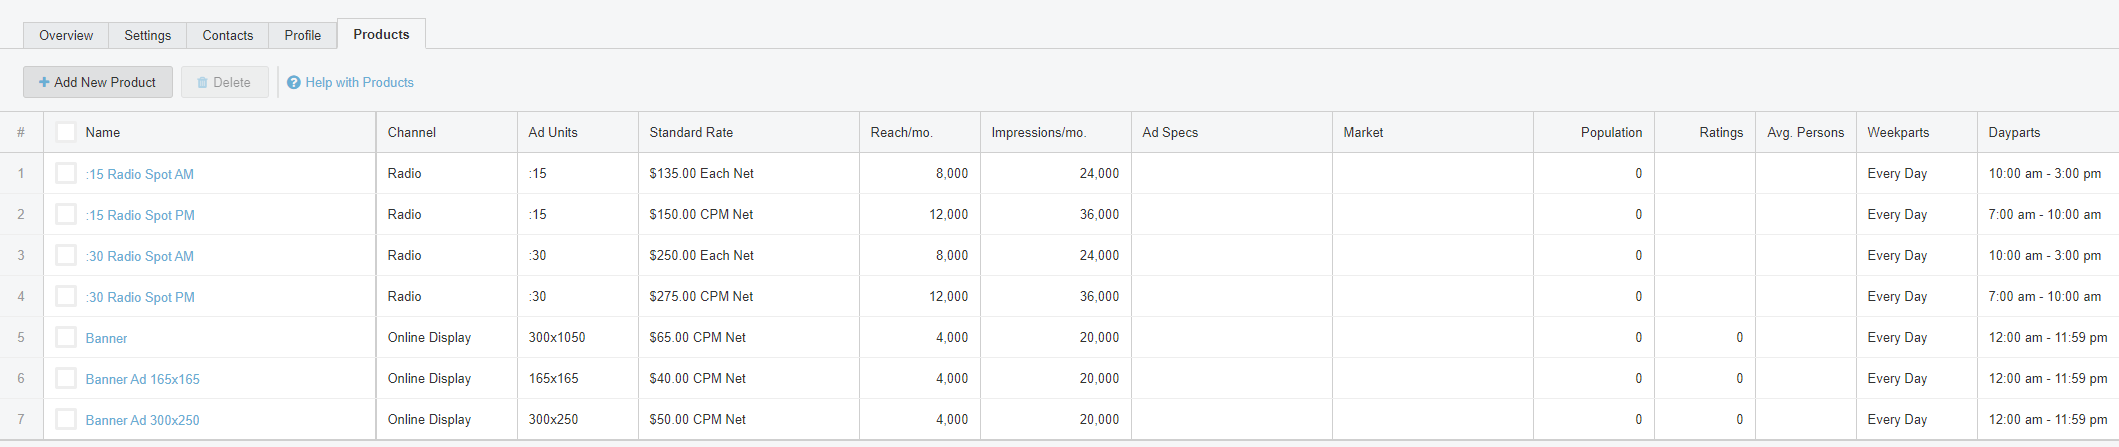Open the Banner Ad 165x165 product
2119x447 pixels.
tap(142, 379)
